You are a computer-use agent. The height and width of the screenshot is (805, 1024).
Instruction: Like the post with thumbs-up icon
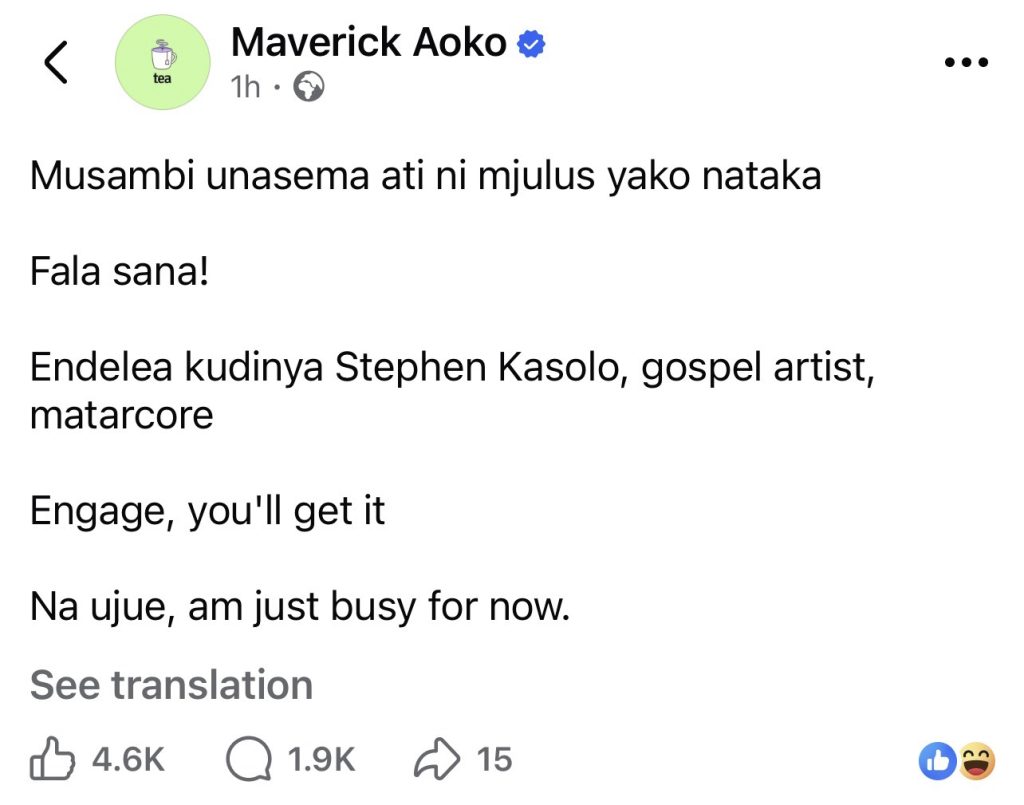(54, 760)
